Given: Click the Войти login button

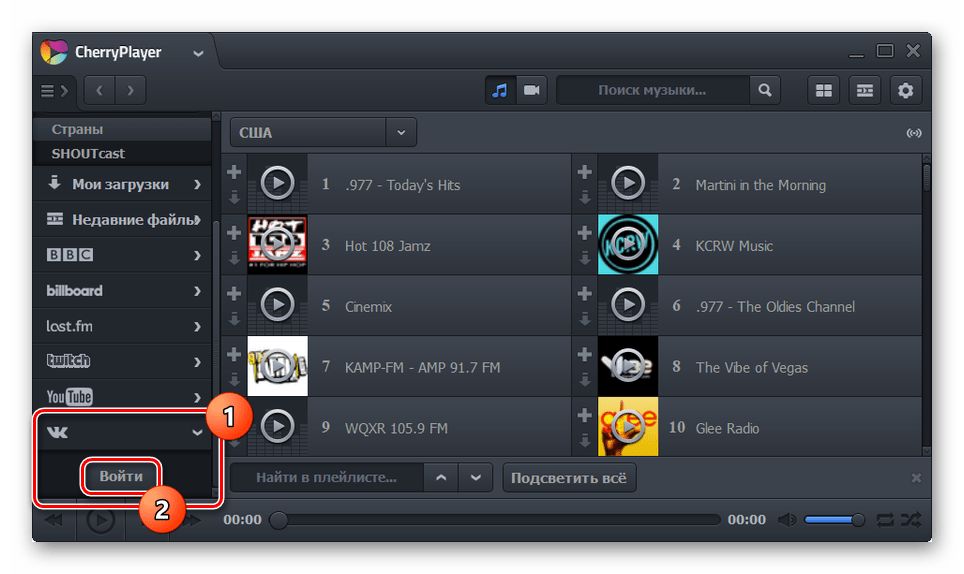Looking at the screenshot, I should click(x=121, y=476).
